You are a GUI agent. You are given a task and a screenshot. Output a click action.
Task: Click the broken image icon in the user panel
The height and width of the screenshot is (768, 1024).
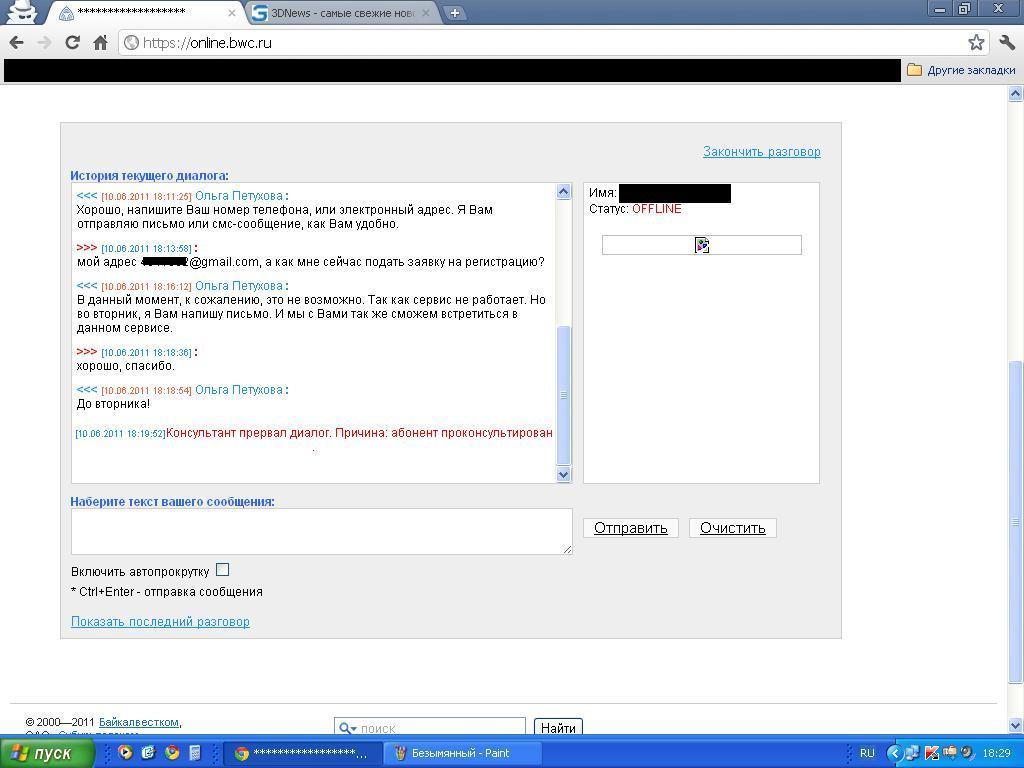702,245
